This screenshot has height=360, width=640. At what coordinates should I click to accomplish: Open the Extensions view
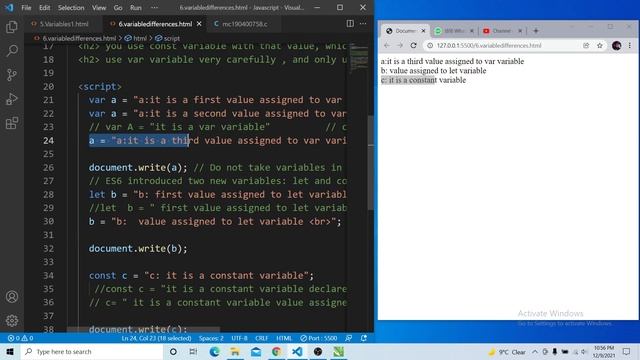[12, 123]
